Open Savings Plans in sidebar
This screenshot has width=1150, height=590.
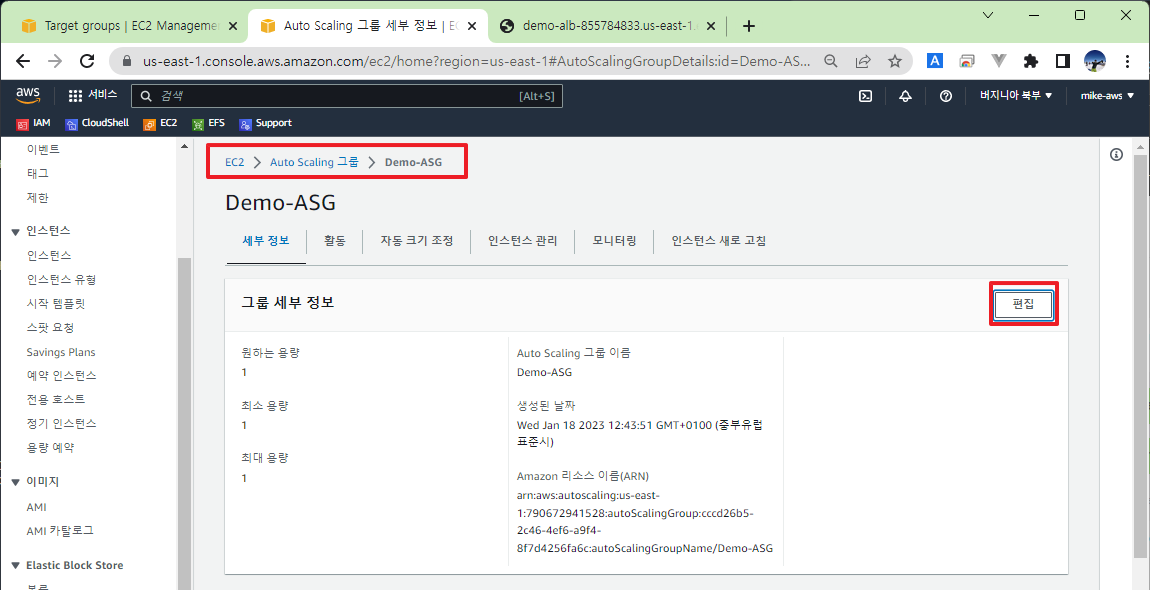(x=61, y=352)
